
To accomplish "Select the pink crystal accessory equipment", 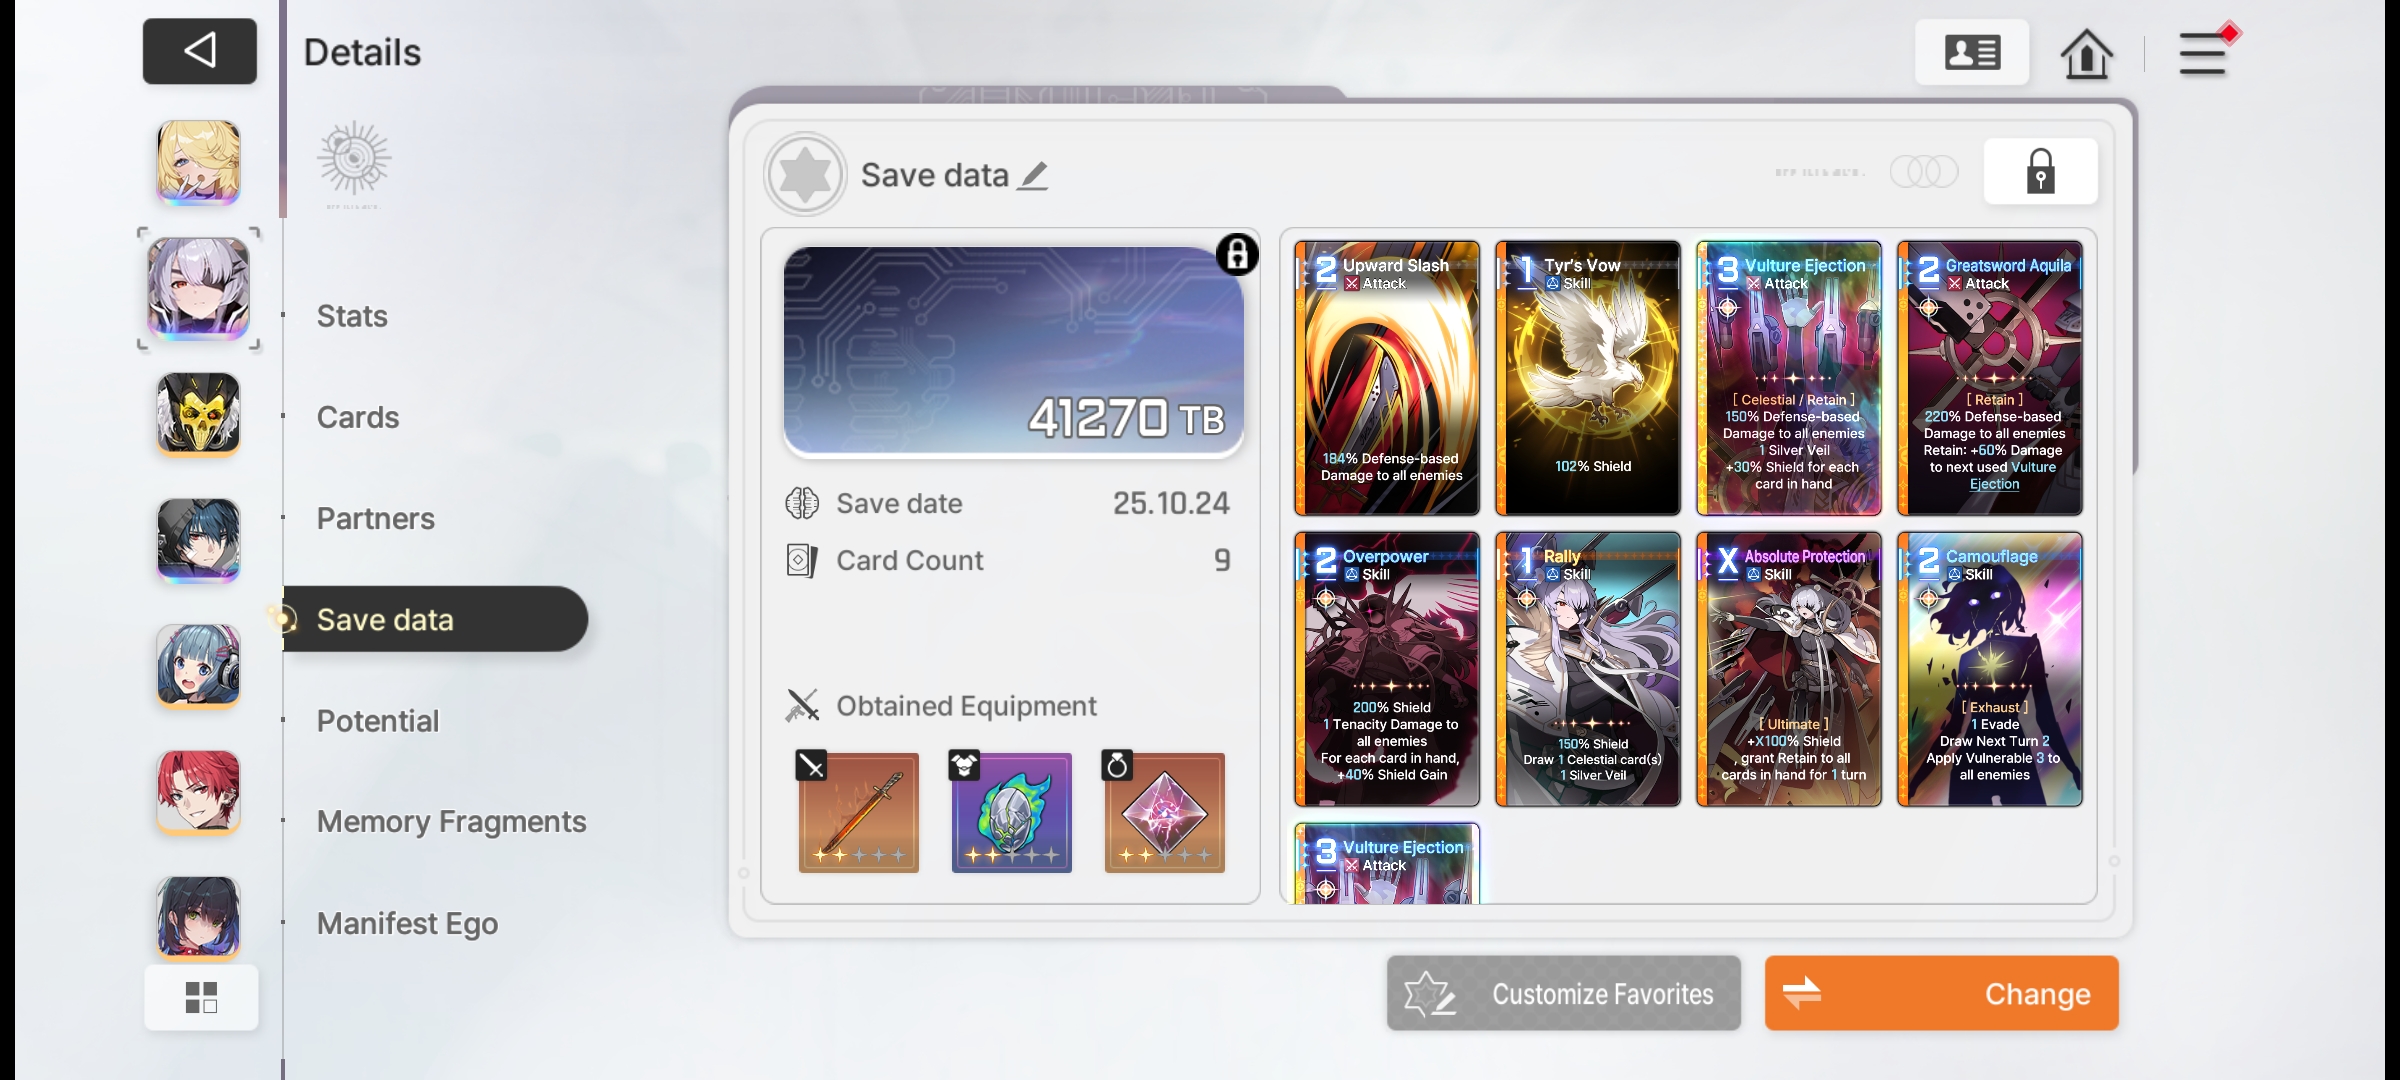I will pos(1164,811).
